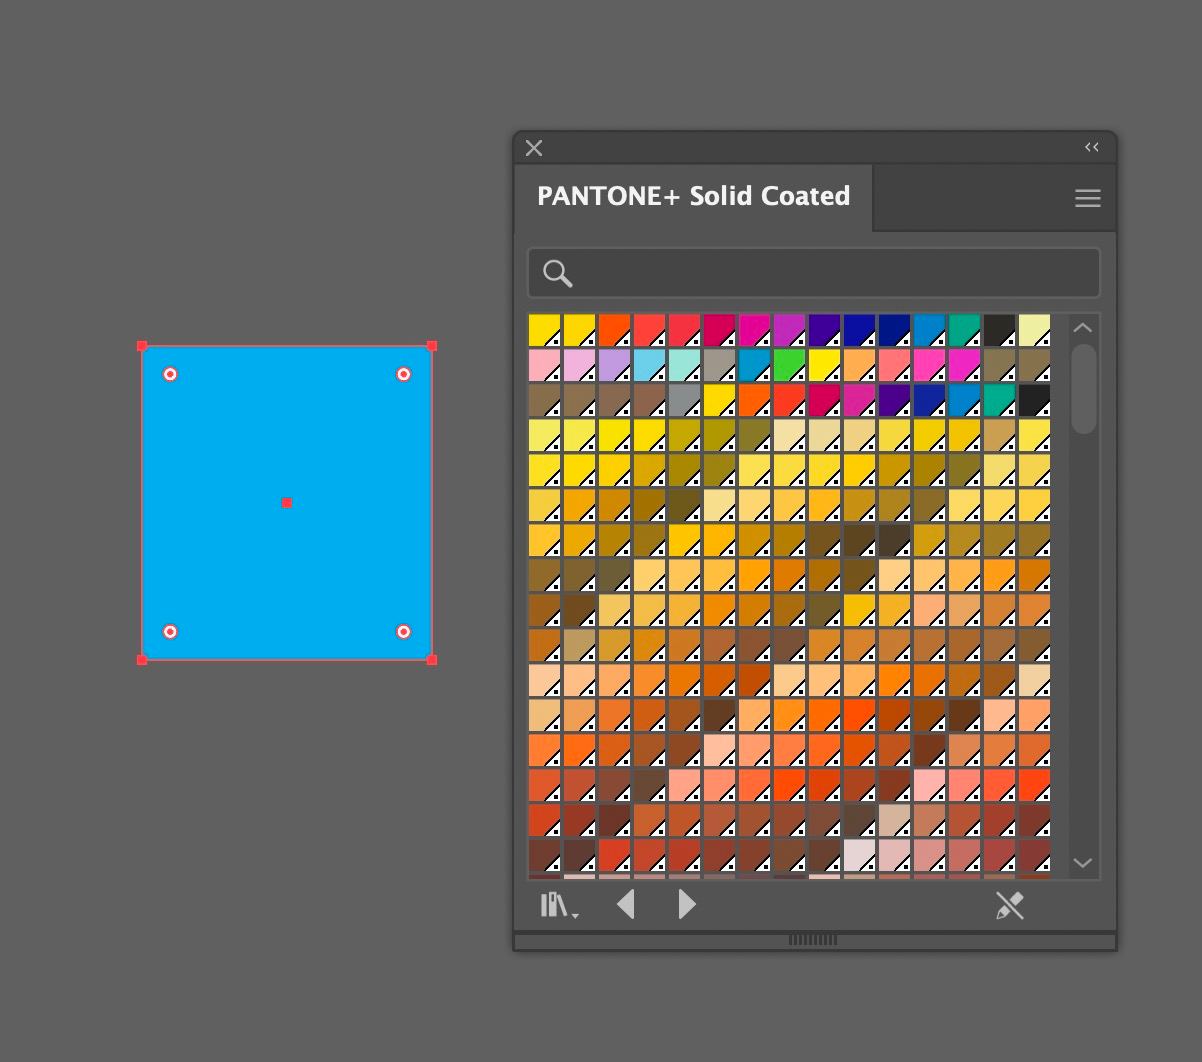Image resolution: width=1202 pixels, height=1062 pixels.
Task: Open the Pantone panel hamburger menu
Action: (1088, 198)
